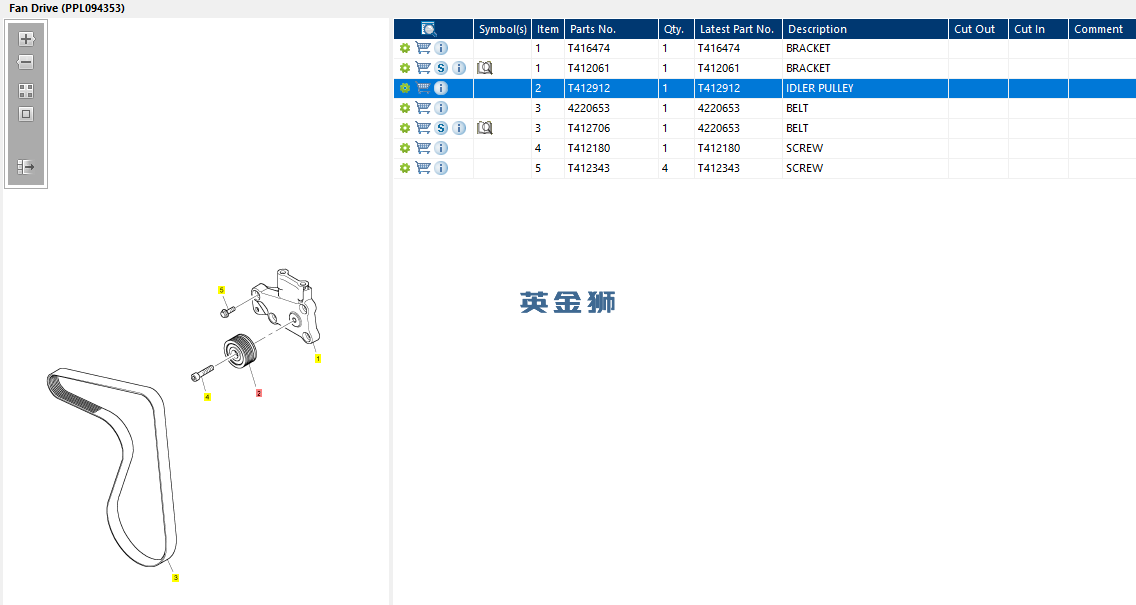Add T416474 BRACKET to cart
This screenshot has width=1136, height=605.
[423, 48]
